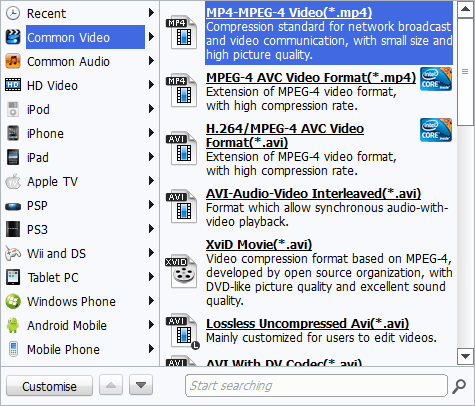Click the Tablet PC icon
Viewport: 475px width, 406px height.
13,277
